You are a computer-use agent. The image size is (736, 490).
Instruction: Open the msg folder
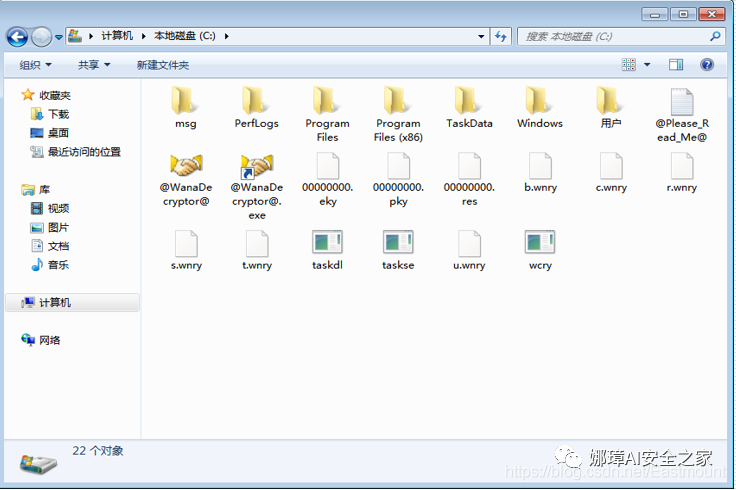(185, 108)
